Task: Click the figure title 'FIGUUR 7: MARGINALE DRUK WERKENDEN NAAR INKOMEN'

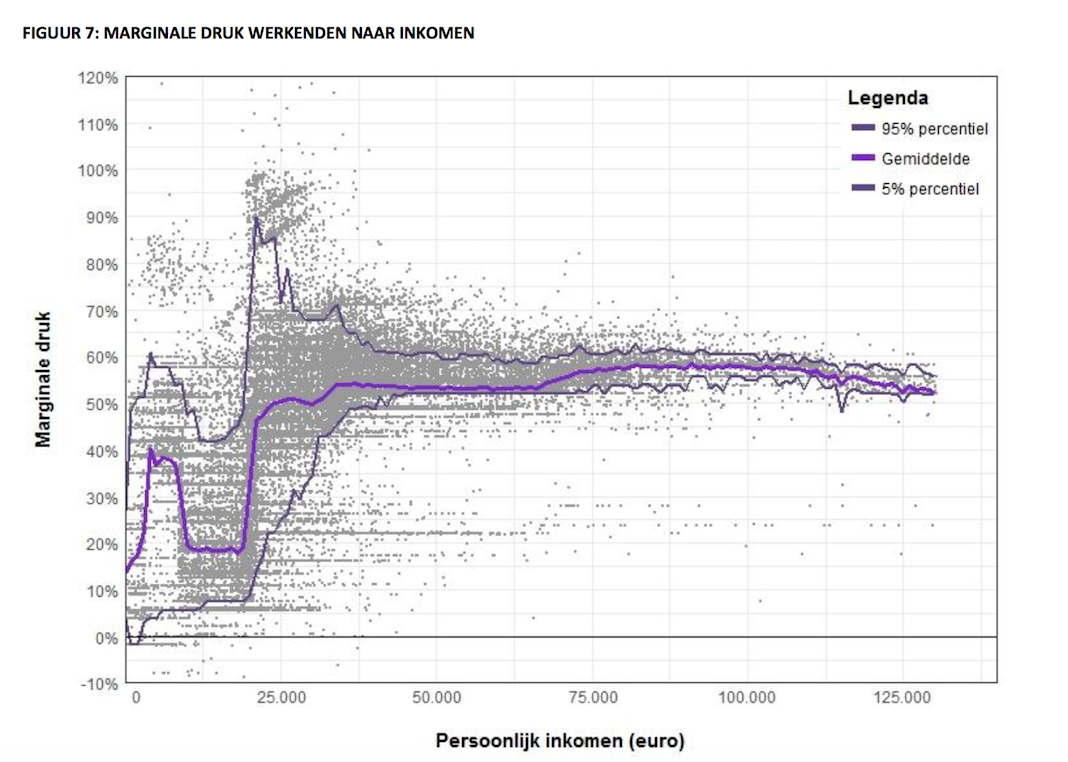Action: point(249,33)
